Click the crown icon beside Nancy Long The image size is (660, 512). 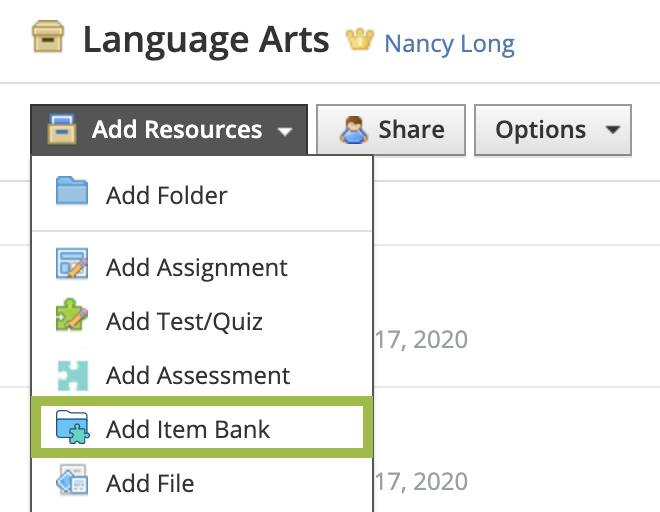point(359,41)
